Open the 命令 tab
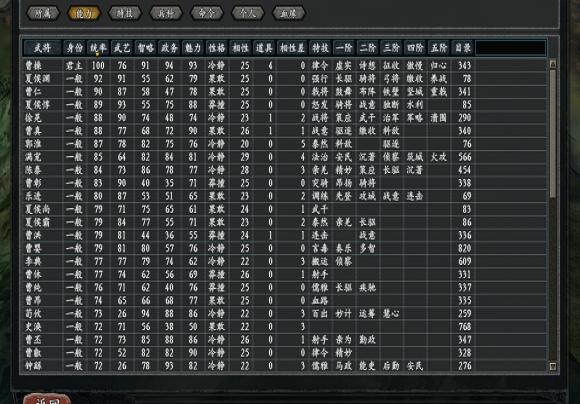This screenshot has width=580, height=404. (x=207, y=13)
